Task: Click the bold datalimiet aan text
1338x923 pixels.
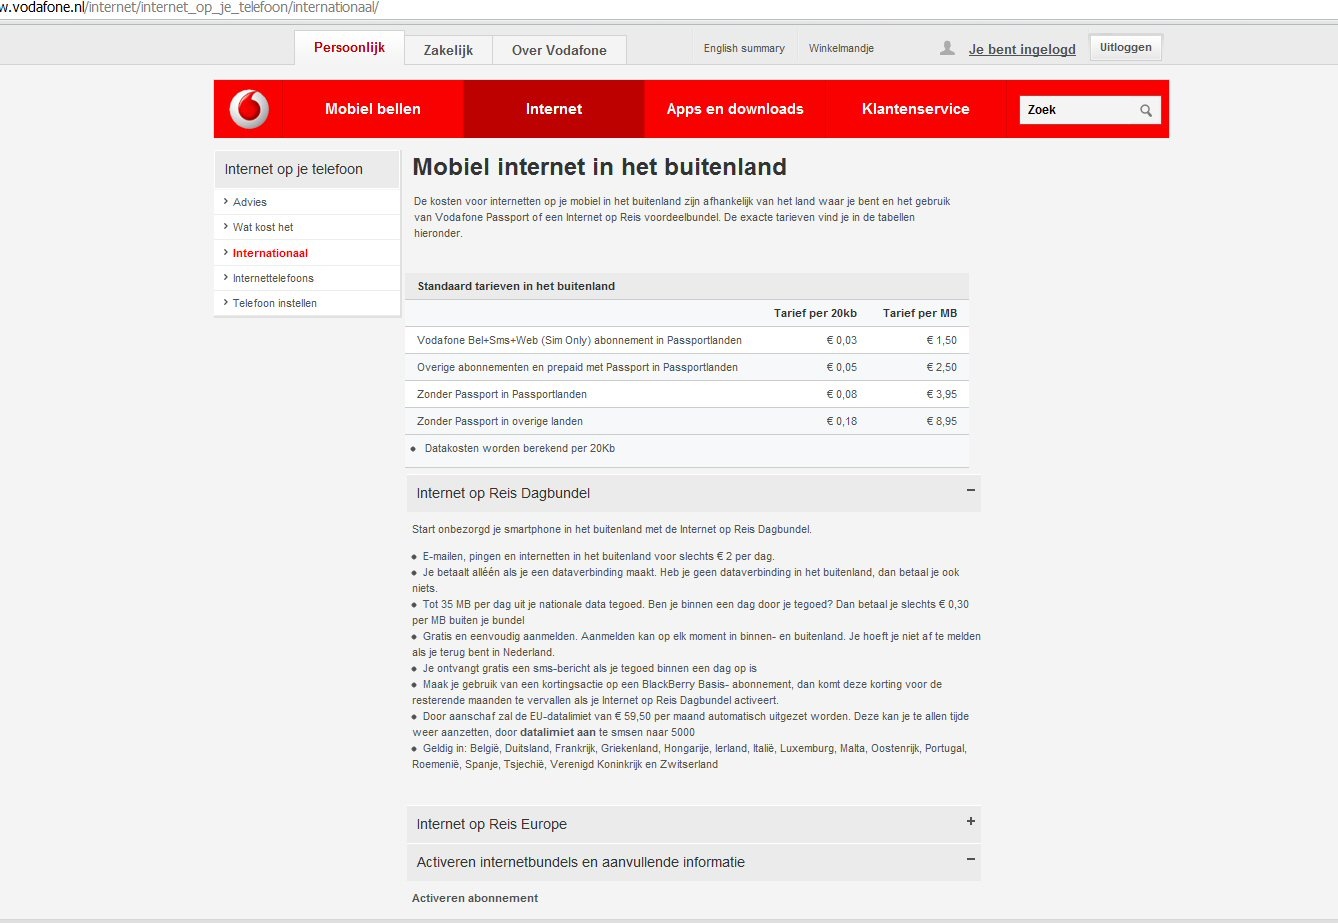Action: tap(558, 732)
